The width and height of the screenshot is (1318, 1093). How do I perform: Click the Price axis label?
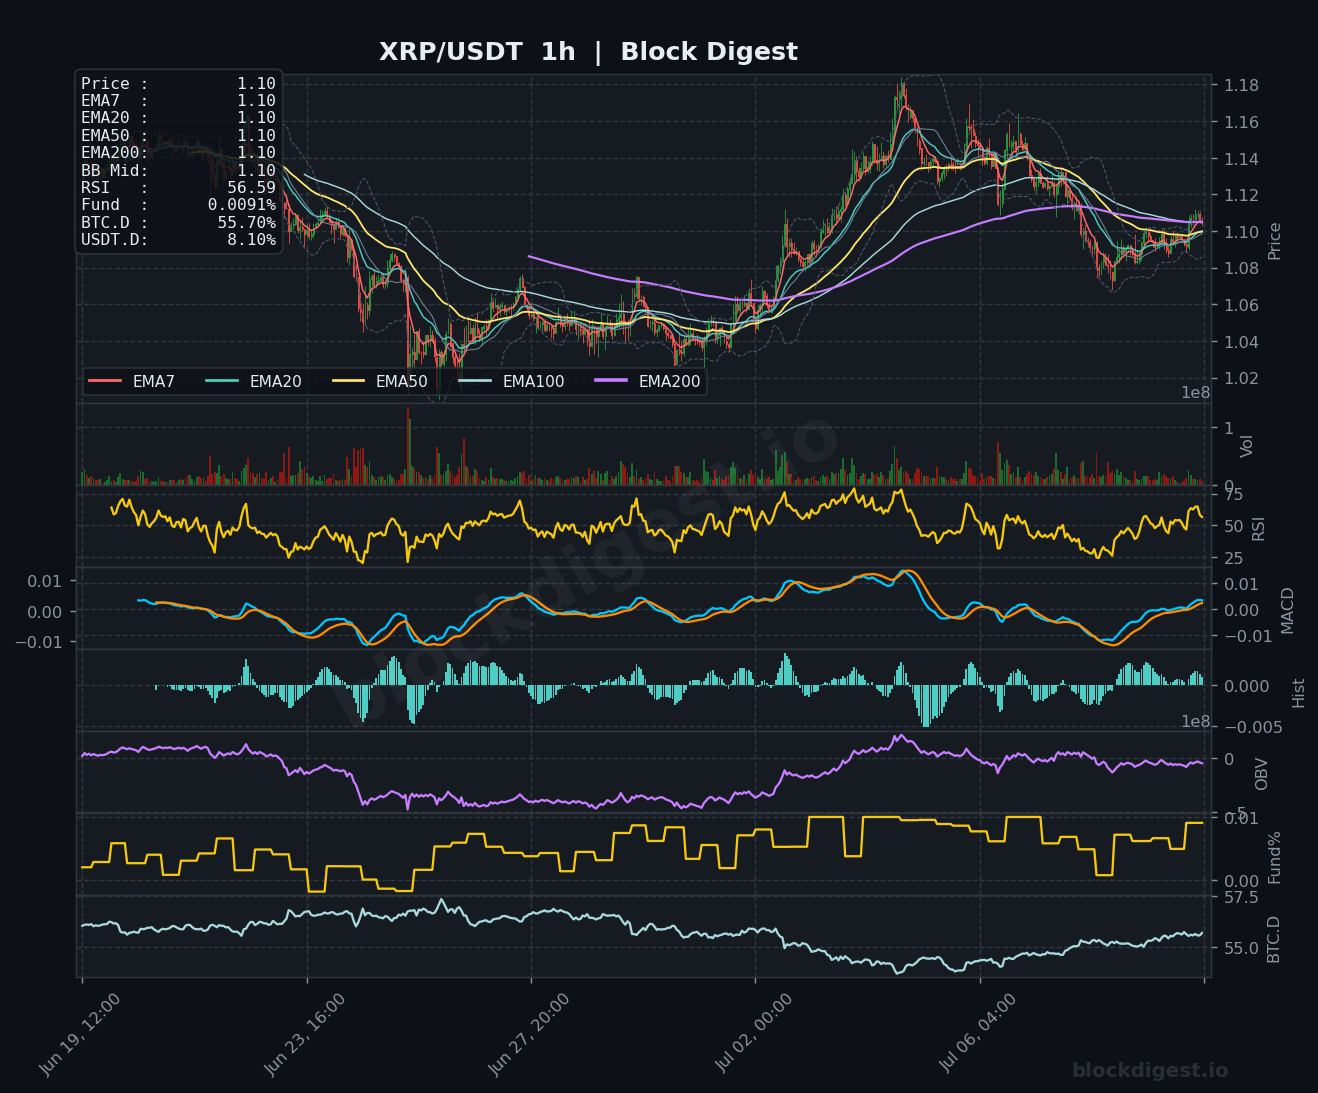coord(1274,241)
